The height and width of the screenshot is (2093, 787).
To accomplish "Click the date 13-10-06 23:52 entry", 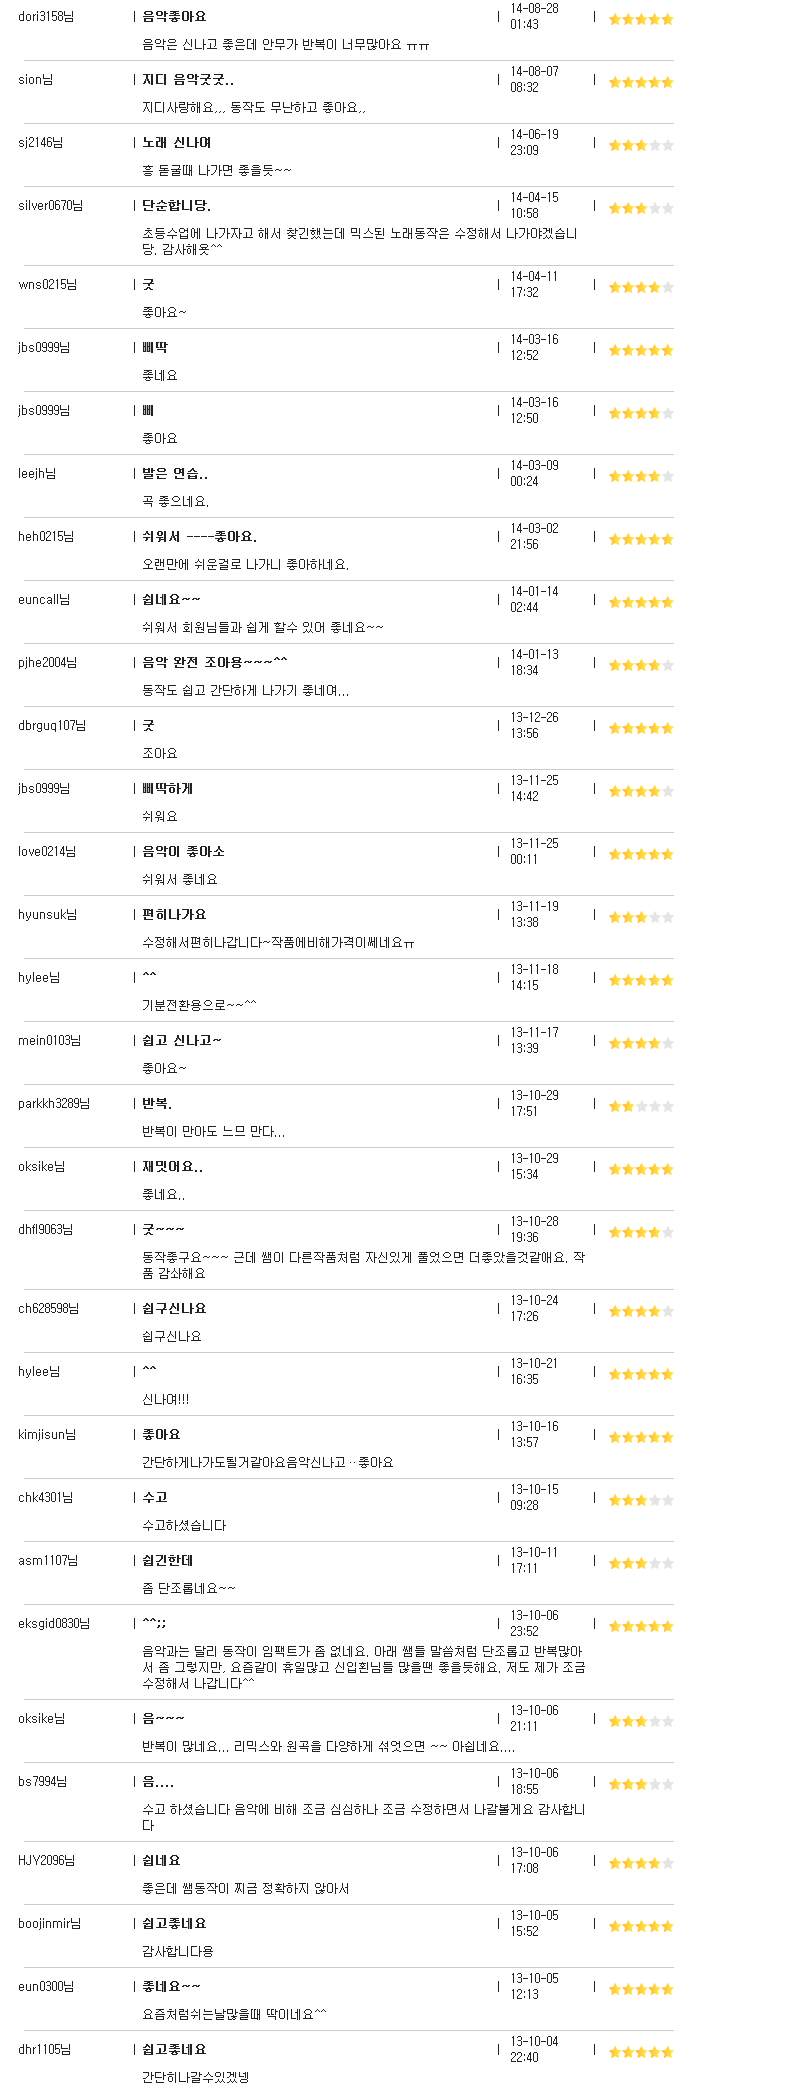I will coord(534,1623).
